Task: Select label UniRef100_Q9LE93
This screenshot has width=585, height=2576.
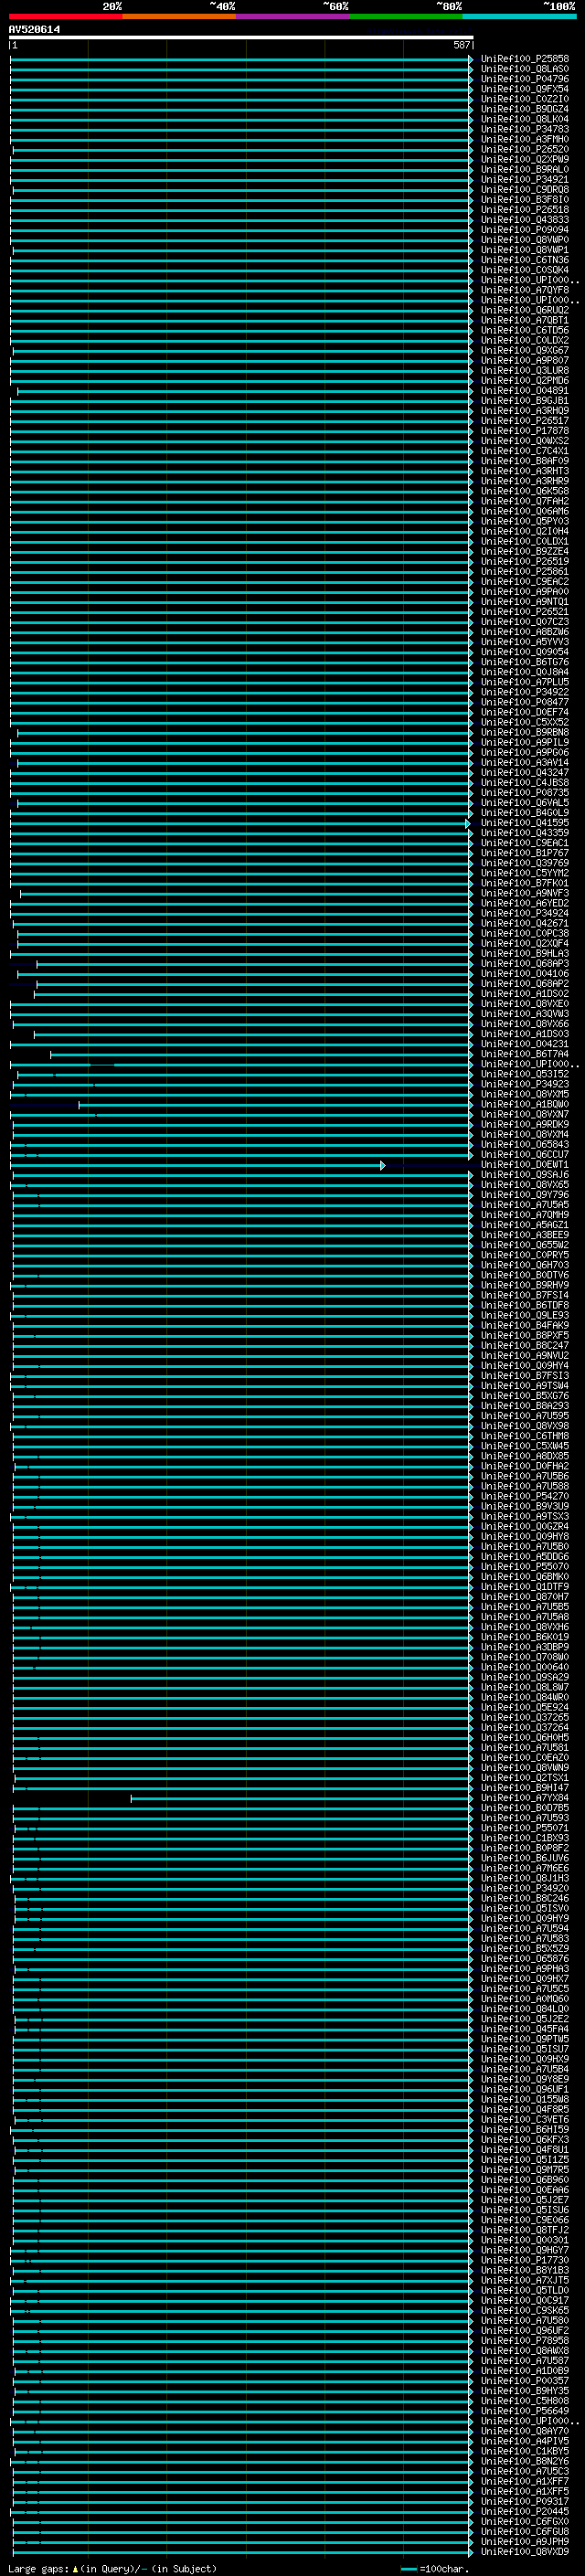Action: click(525, 1315)
